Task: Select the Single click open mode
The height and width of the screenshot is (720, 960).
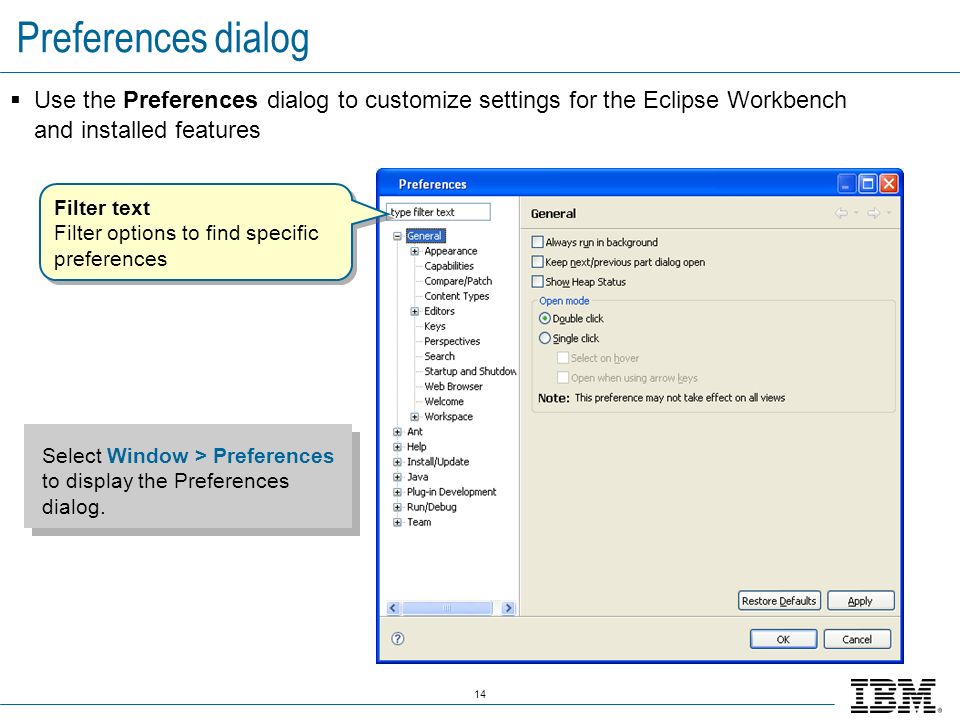Action: 544,338
